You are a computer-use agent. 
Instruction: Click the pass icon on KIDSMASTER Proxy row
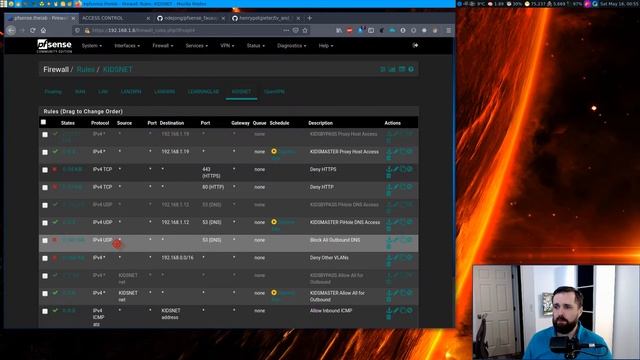[x=55, y=151]
